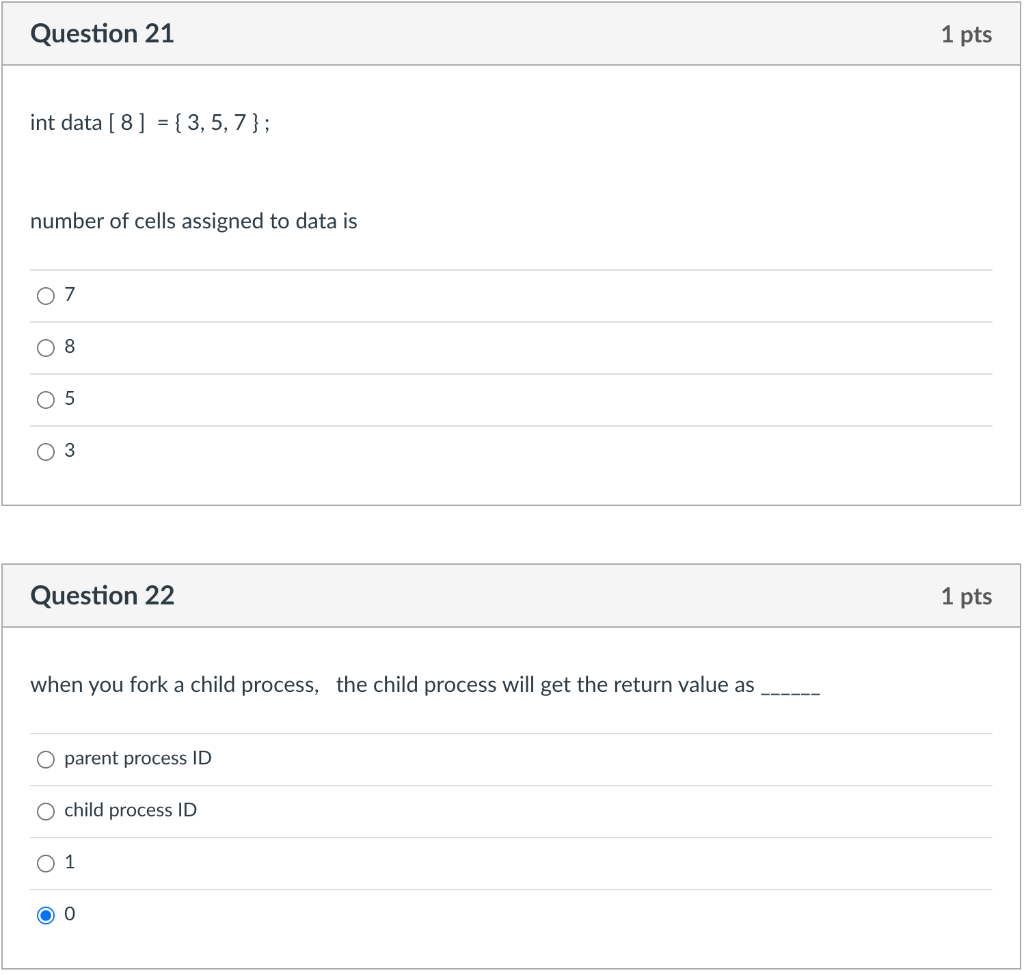Click the 'child process ID' label text
This screenshot has height=975, width=1024.
[x=131, y=810]
